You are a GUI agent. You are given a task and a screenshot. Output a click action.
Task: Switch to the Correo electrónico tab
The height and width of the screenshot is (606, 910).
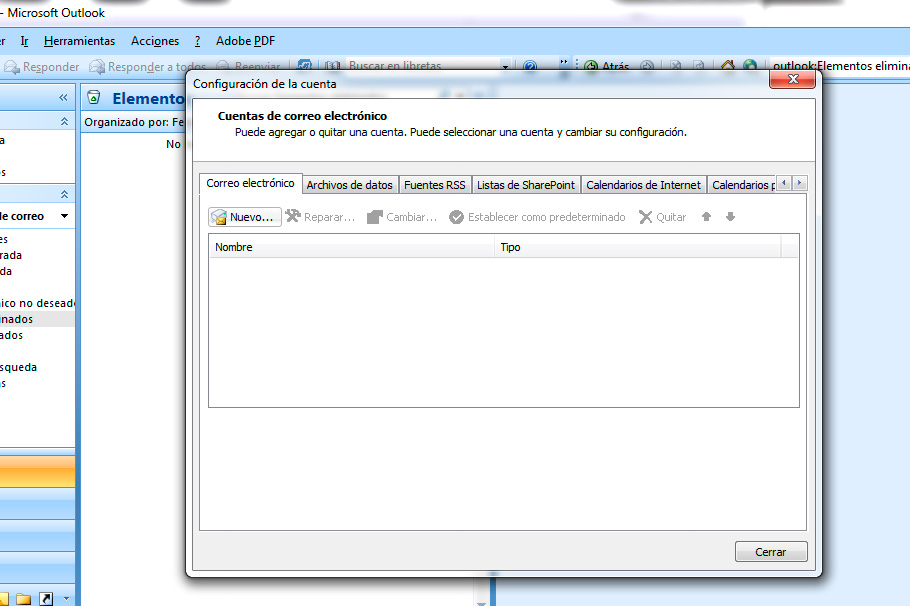[x=250, y=183]
